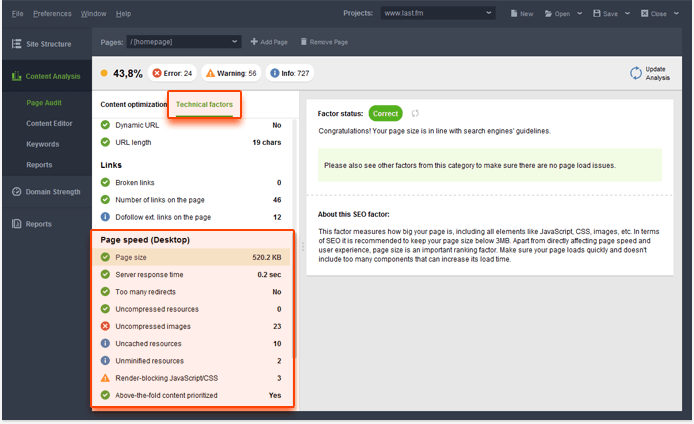Toggle the Warning: 56 filter

click(231, 73)
